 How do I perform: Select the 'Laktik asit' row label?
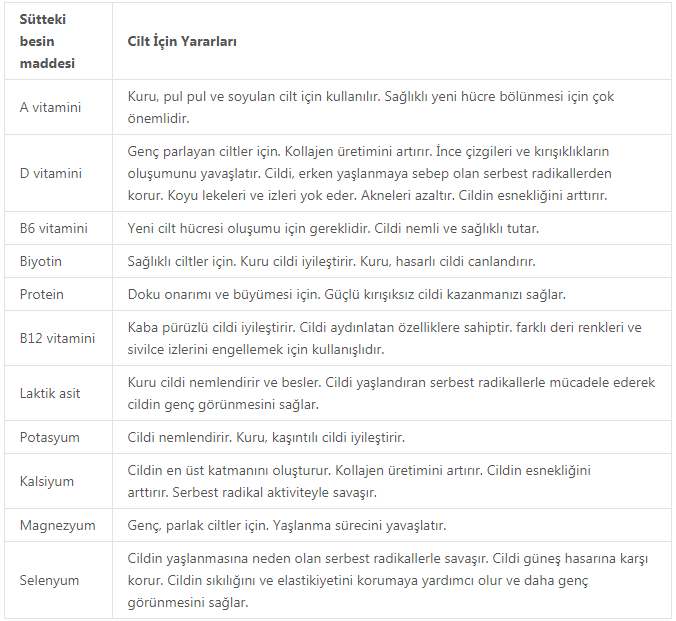pos(50,393)
